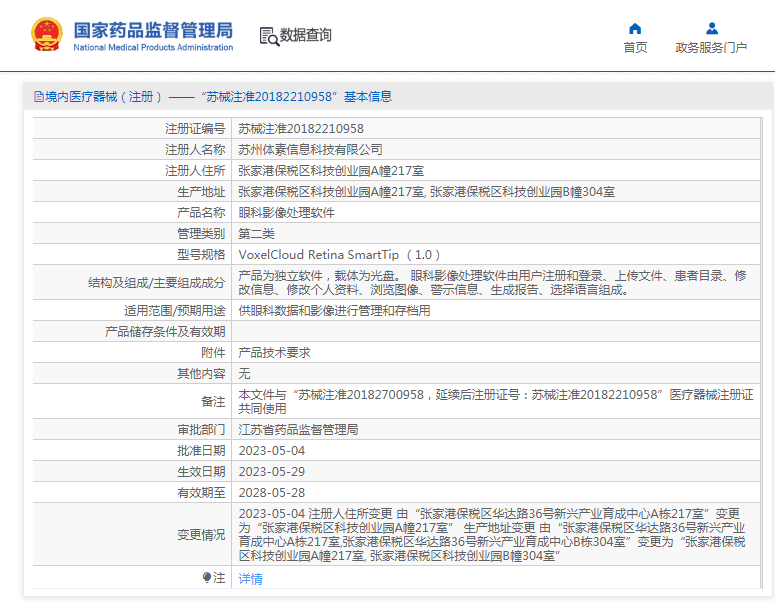Click the 注册人名称 row label
The width and height of the screenshot is (775, 609).
(x=195, y=149)
